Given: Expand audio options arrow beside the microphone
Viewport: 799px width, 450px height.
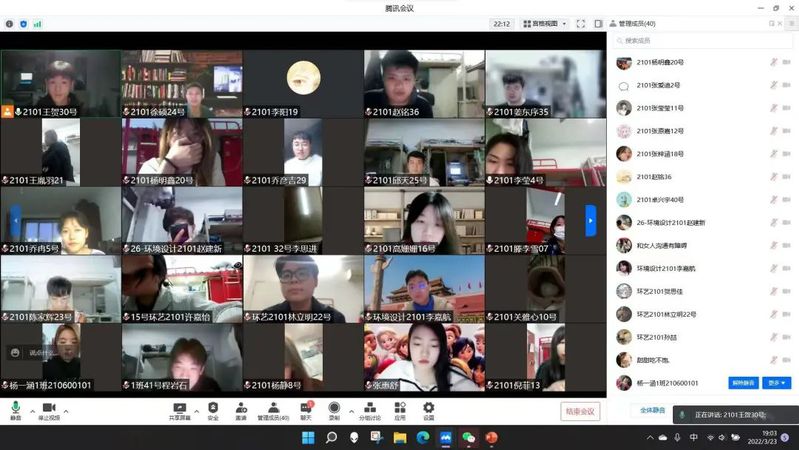Looking at the screenshot, I should click(x=32, y=410).
